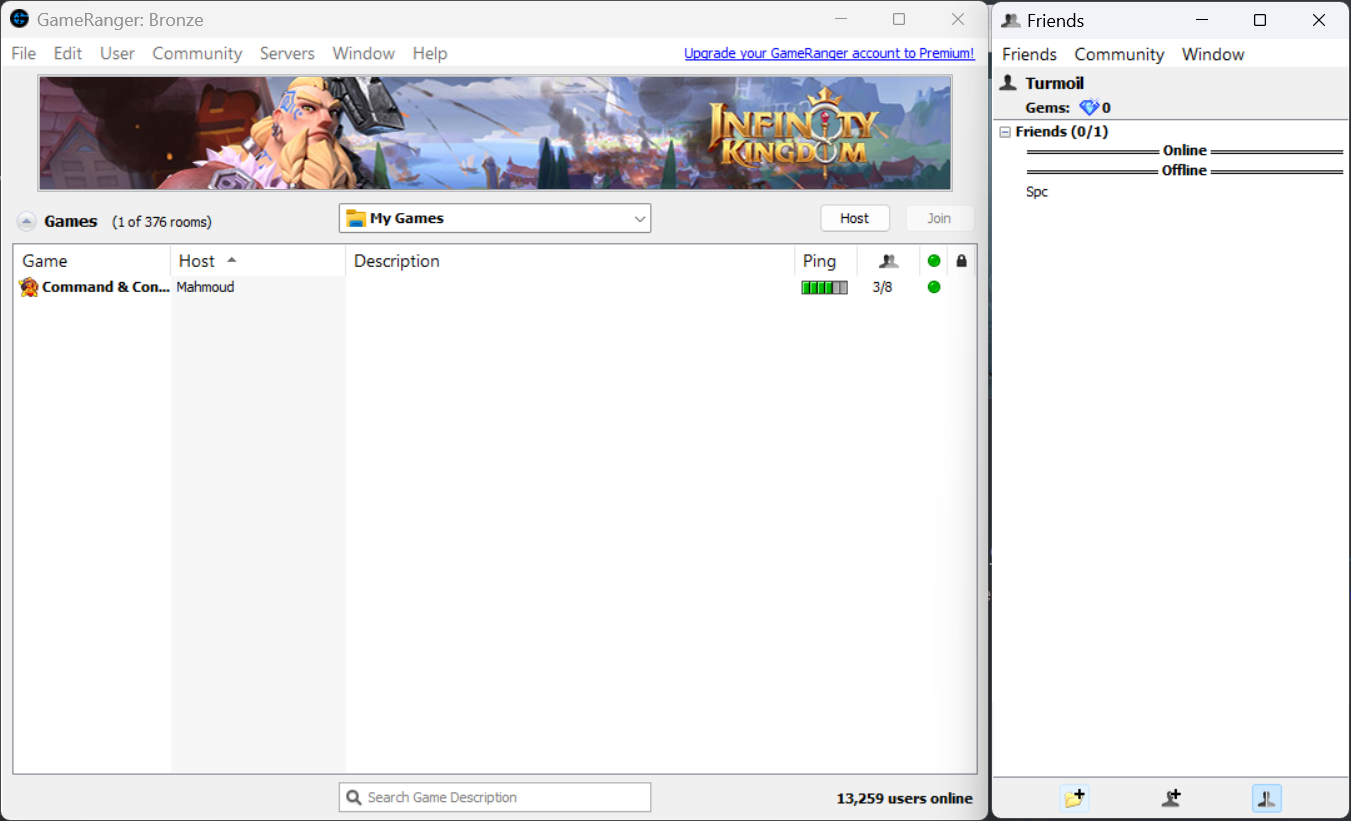This screenshot has width=1351, height=821.
Task: Open the Community menu in Friends window
Action: (x=1119, y=55)
